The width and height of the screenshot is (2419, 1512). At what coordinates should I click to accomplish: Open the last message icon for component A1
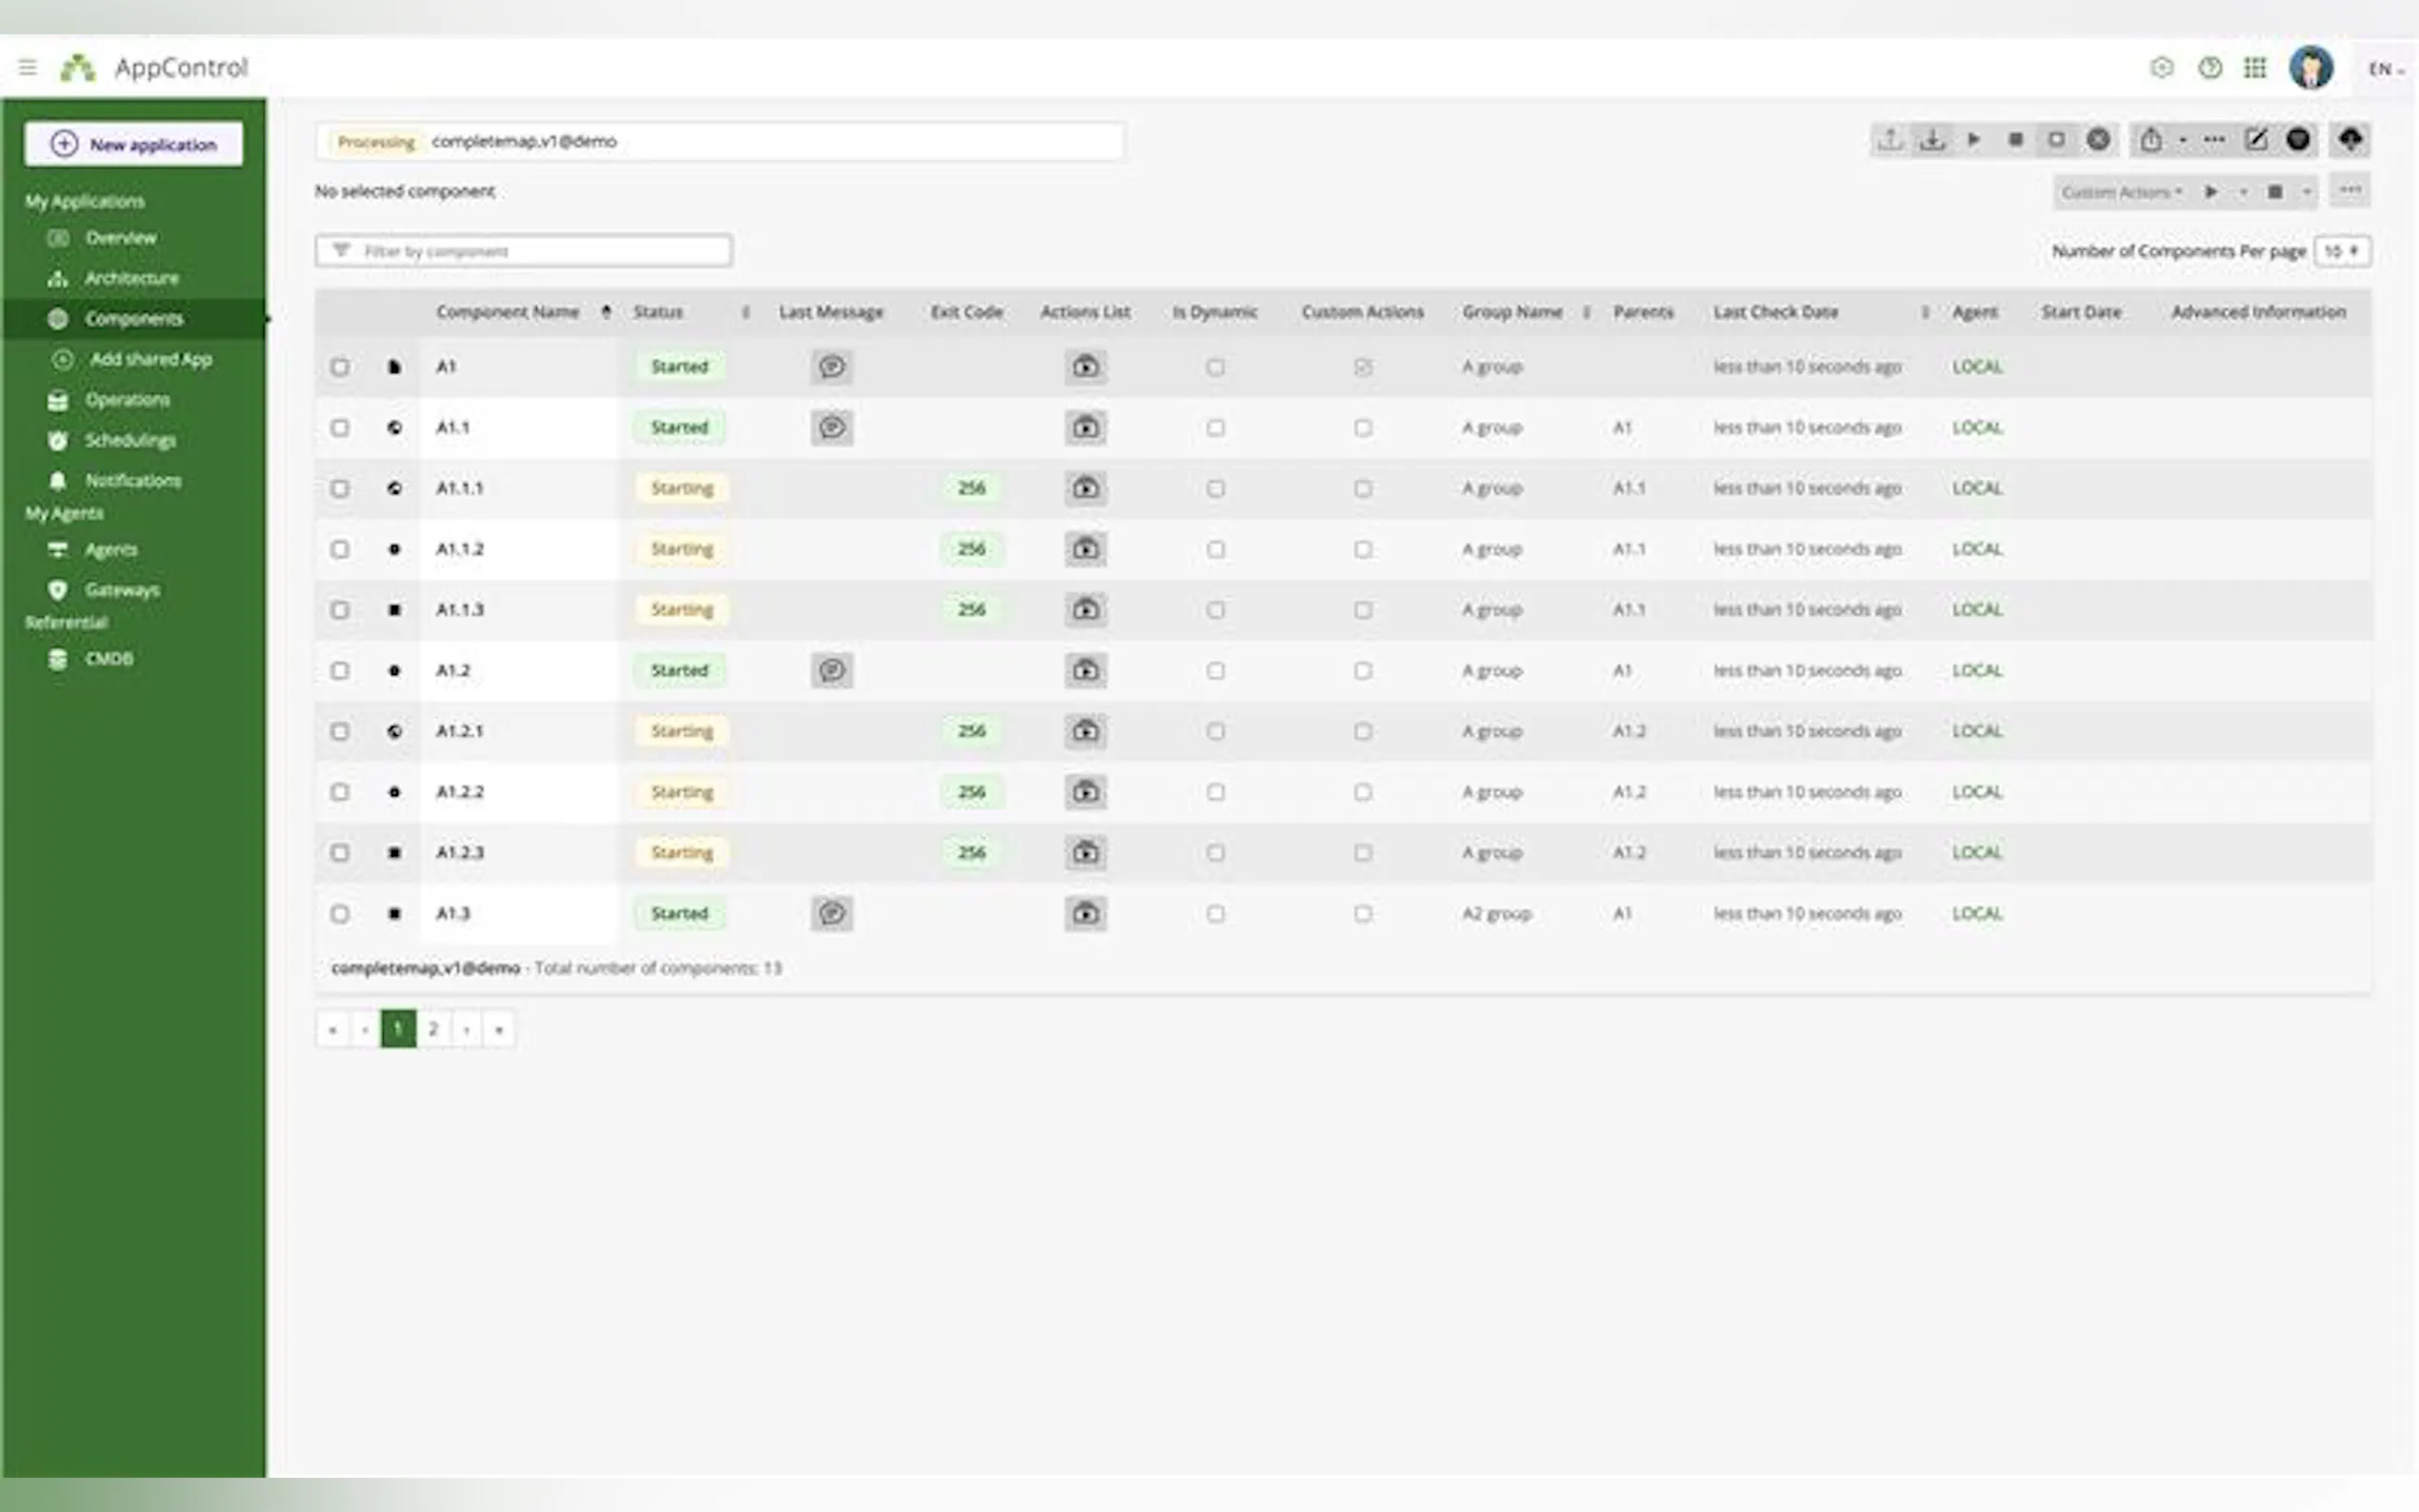coord(831,367)
